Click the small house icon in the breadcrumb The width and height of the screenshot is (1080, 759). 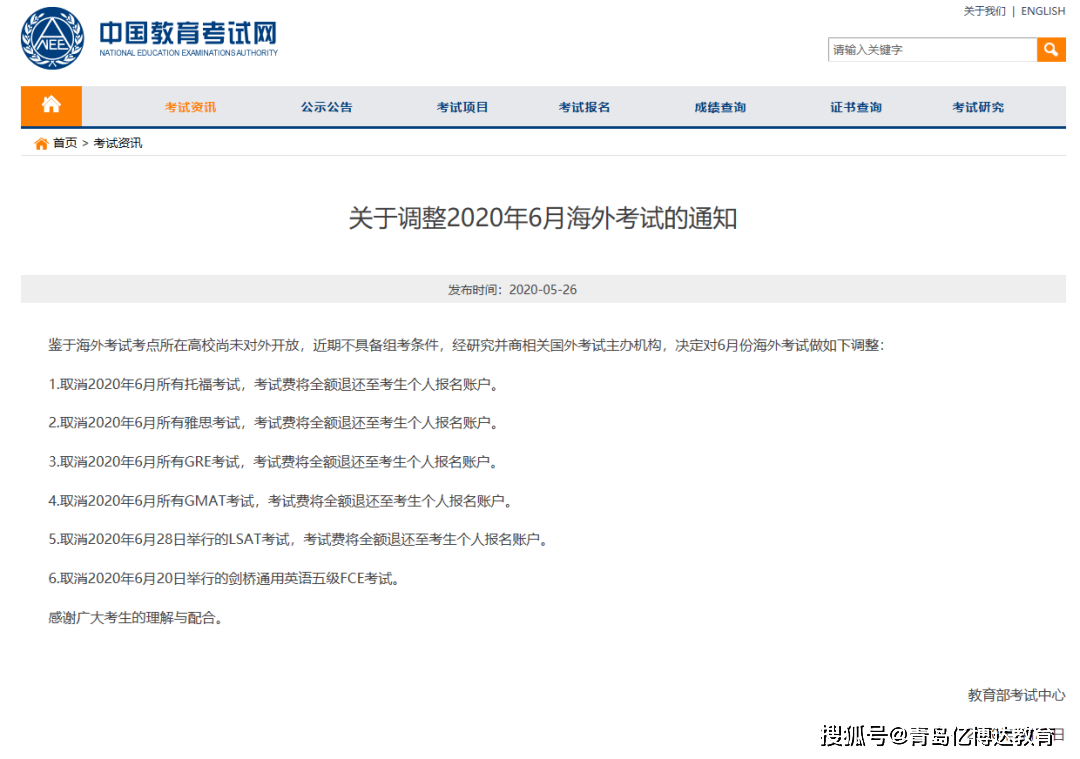(40, 142)
